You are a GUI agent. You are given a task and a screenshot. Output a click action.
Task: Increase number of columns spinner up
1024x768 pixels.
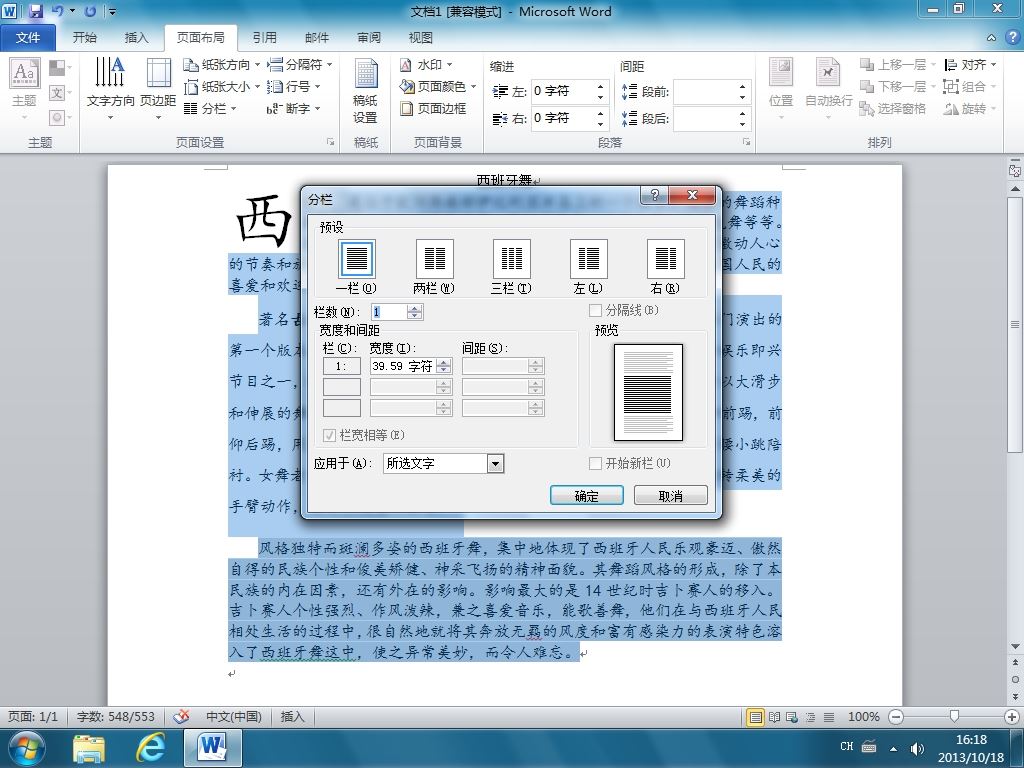[415, 308]
